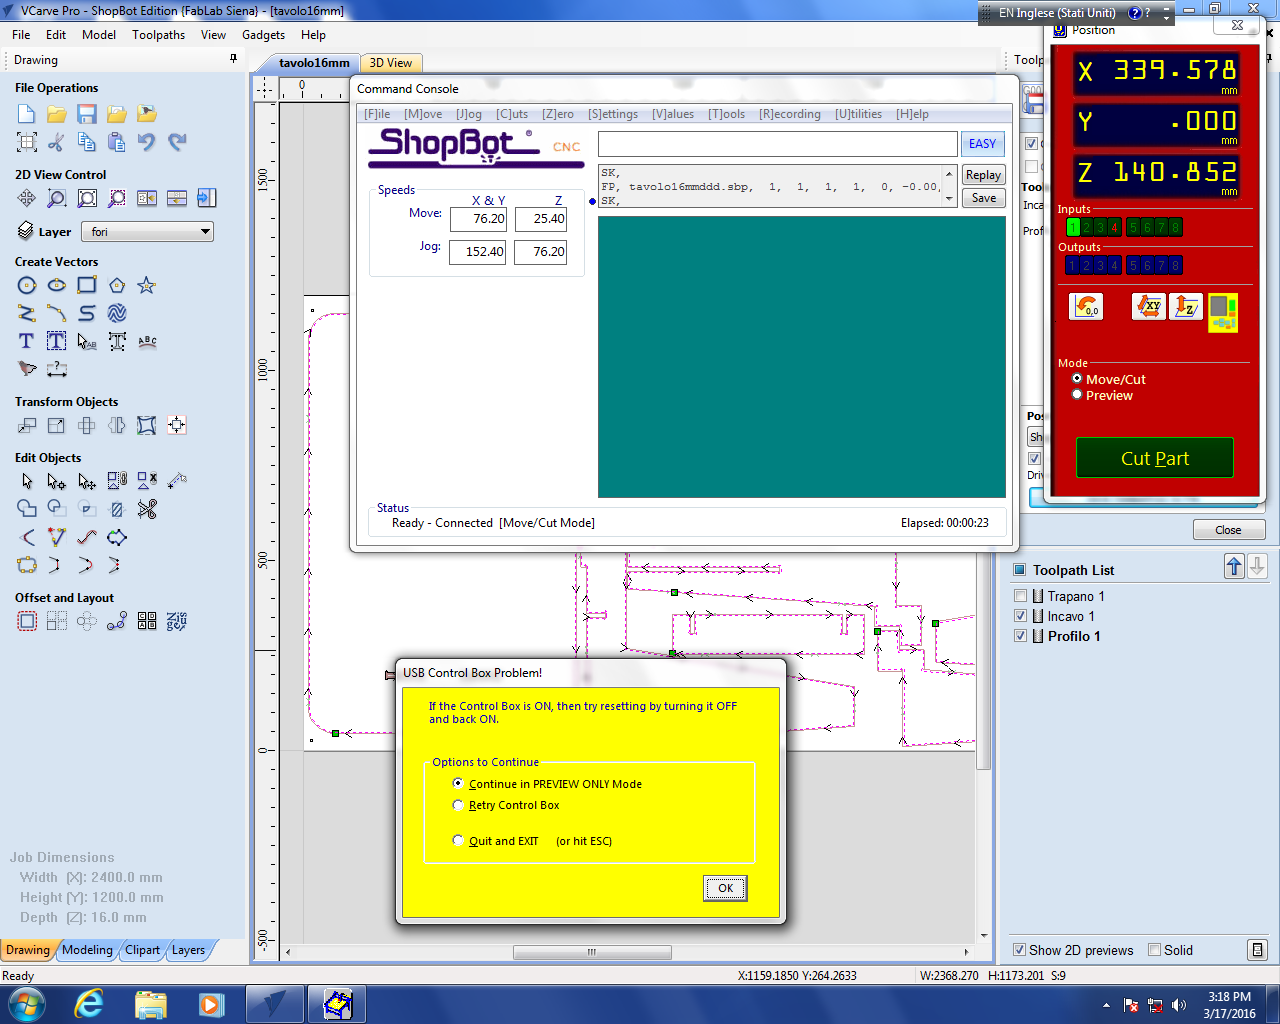1280x1024 pixels.
Task: Click the Z move icon in Position window
Action: coord(1186,306)
